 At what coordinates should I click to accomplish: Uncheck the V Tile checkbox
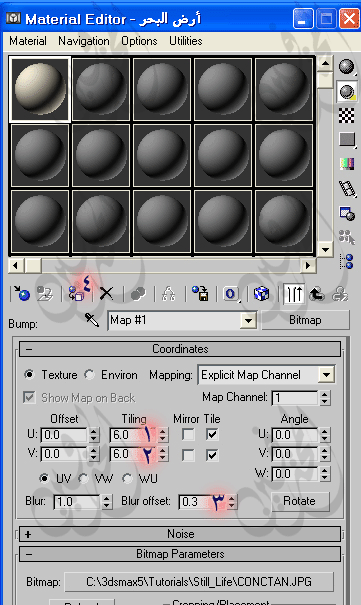point(212,455)
